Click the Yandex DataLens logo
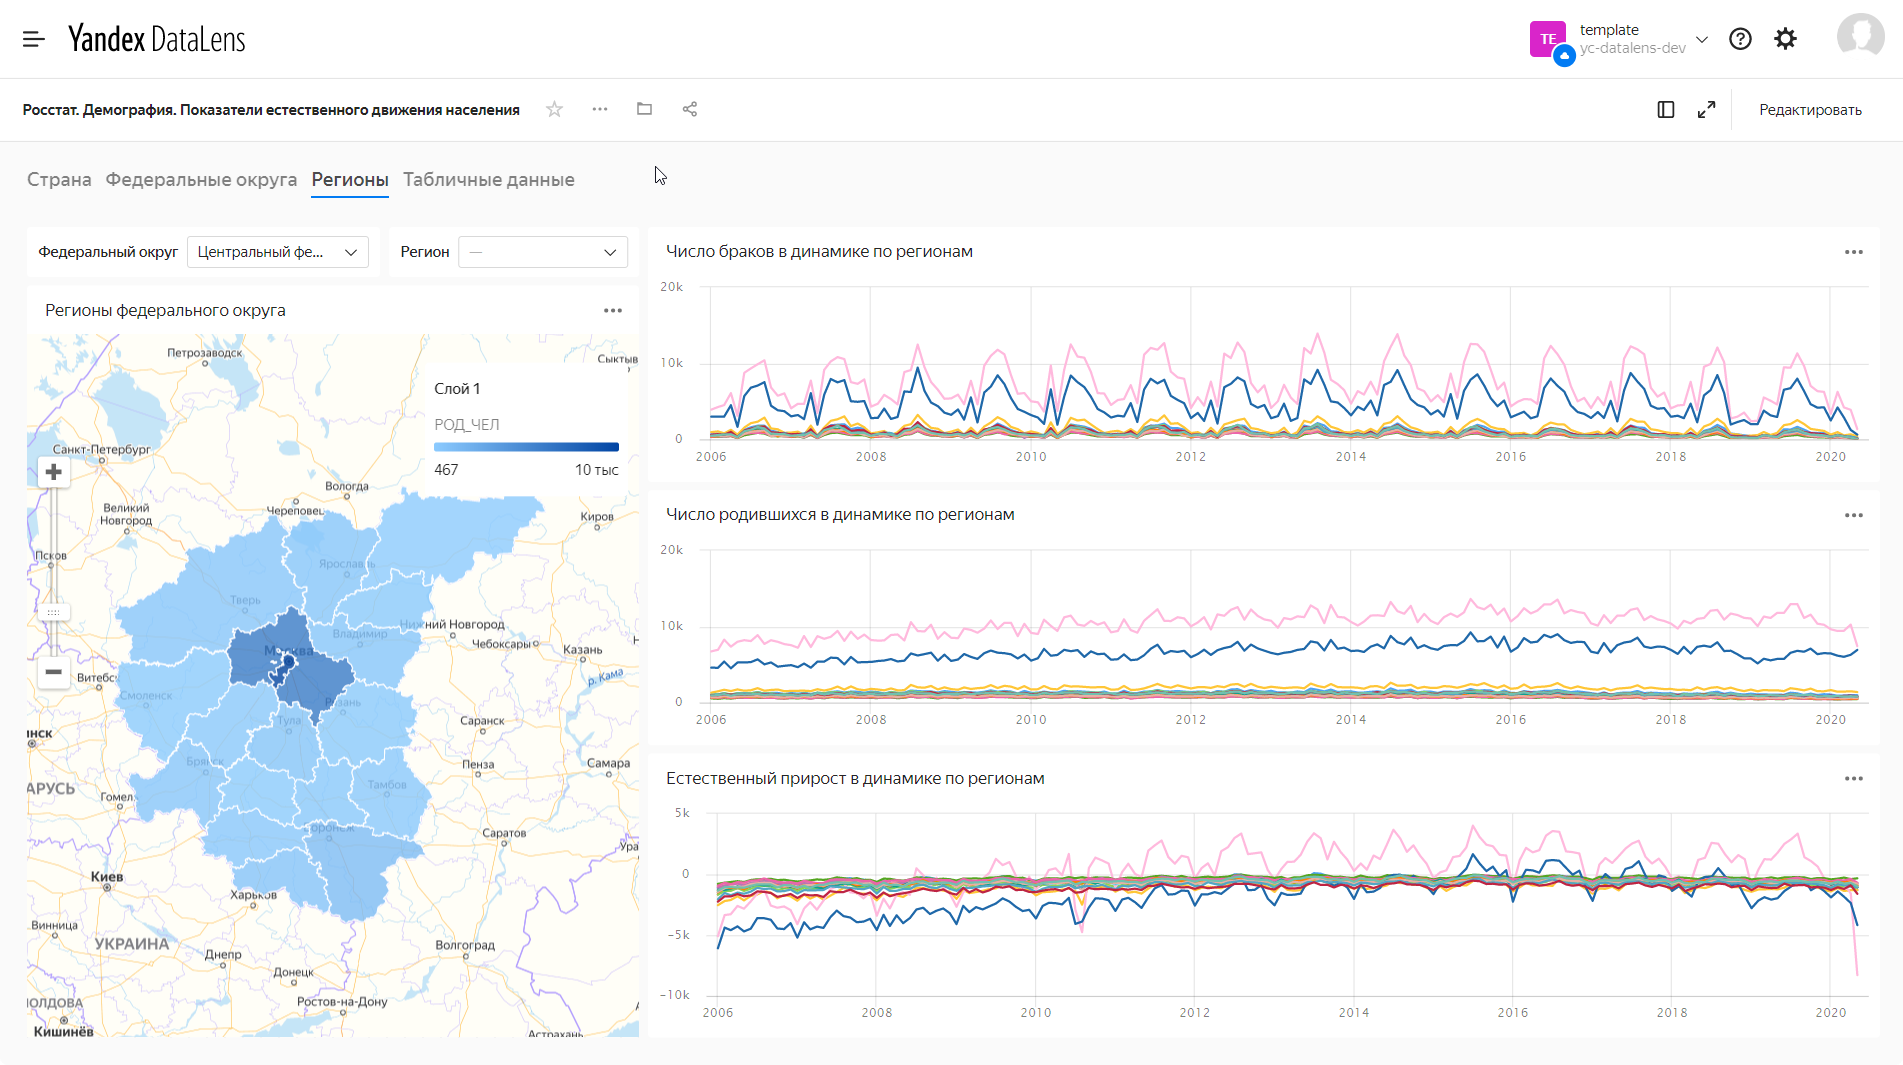This screenshot has height=1065, width=1903. (x=157, y=39)
